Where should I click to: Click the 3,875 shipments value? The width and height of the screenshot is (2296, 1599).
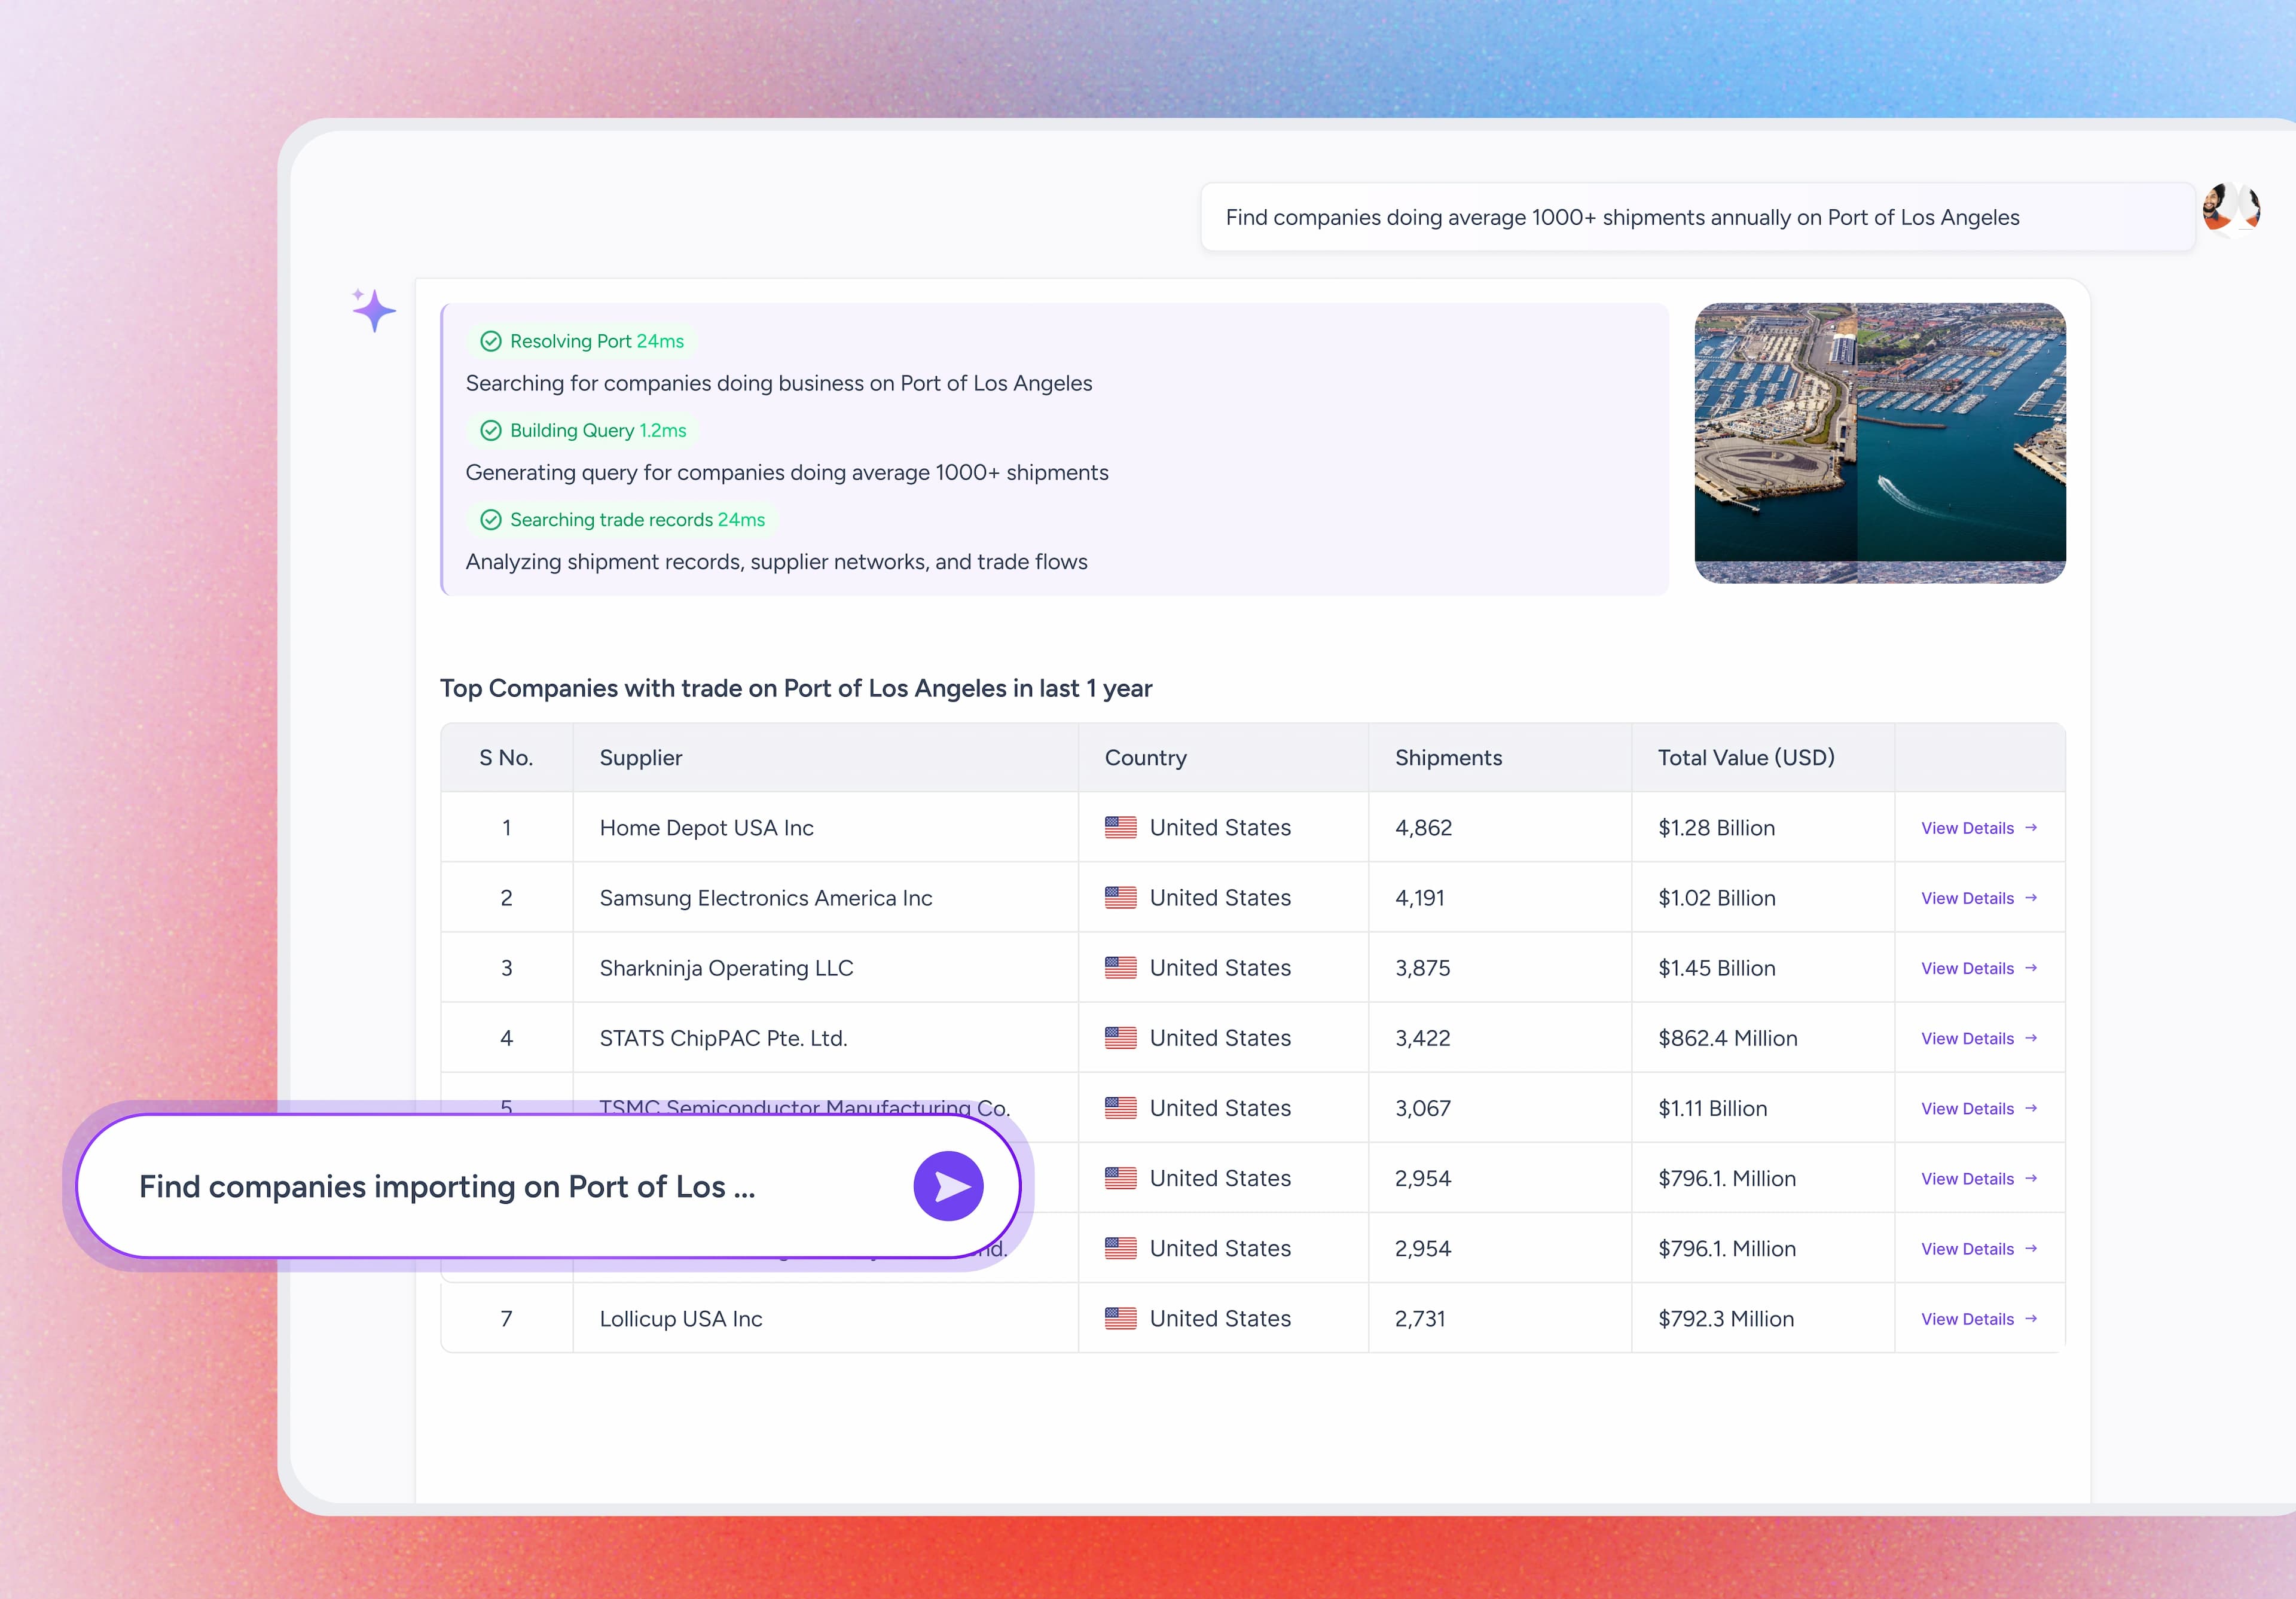pos(1422,967)
